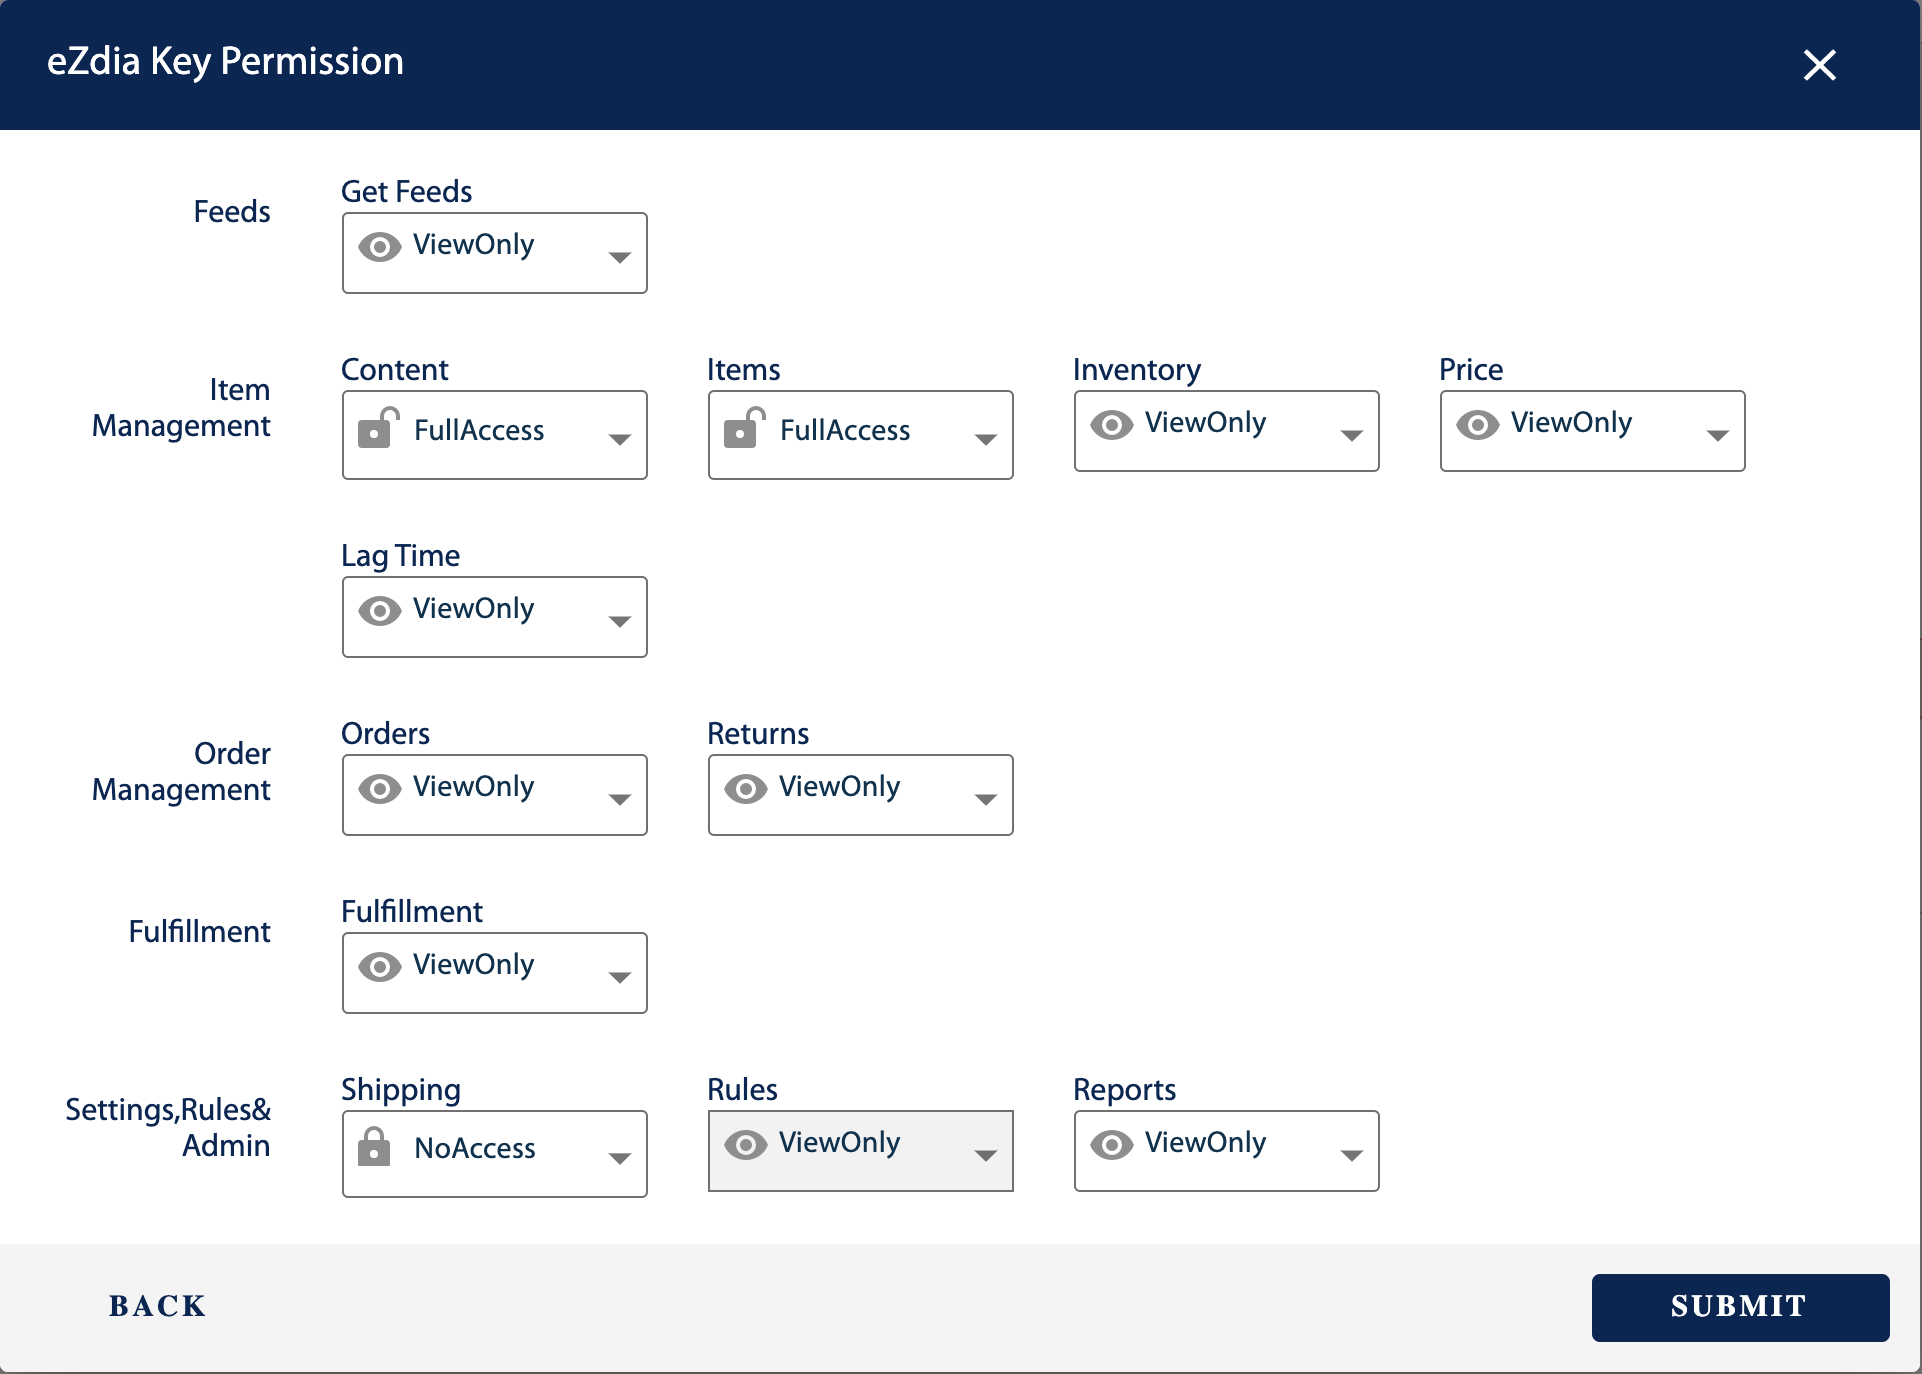
Task: Open the Inventory dropdown arrow
Action: [1351, 434]
